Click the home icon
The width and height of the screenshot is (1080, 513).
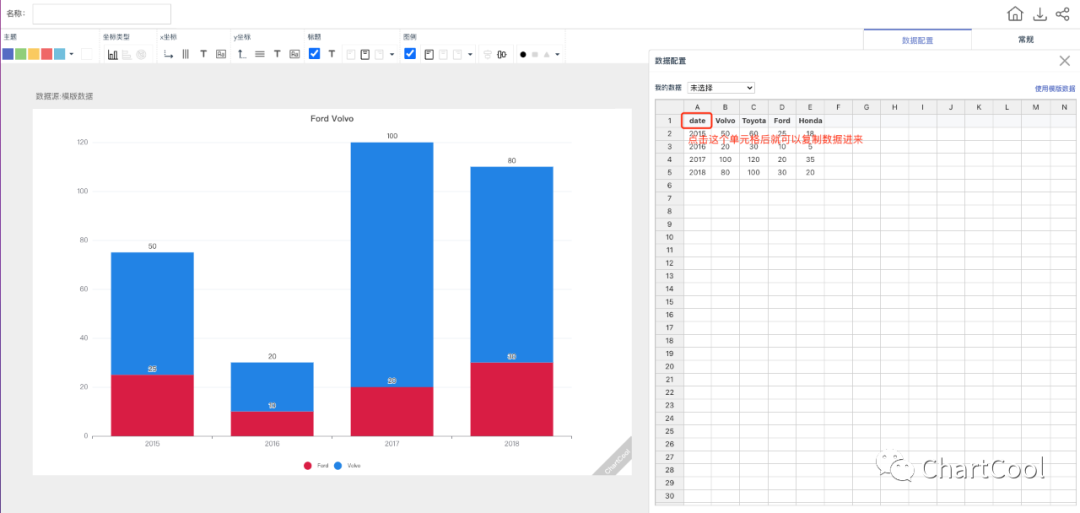click(1015, 14)
